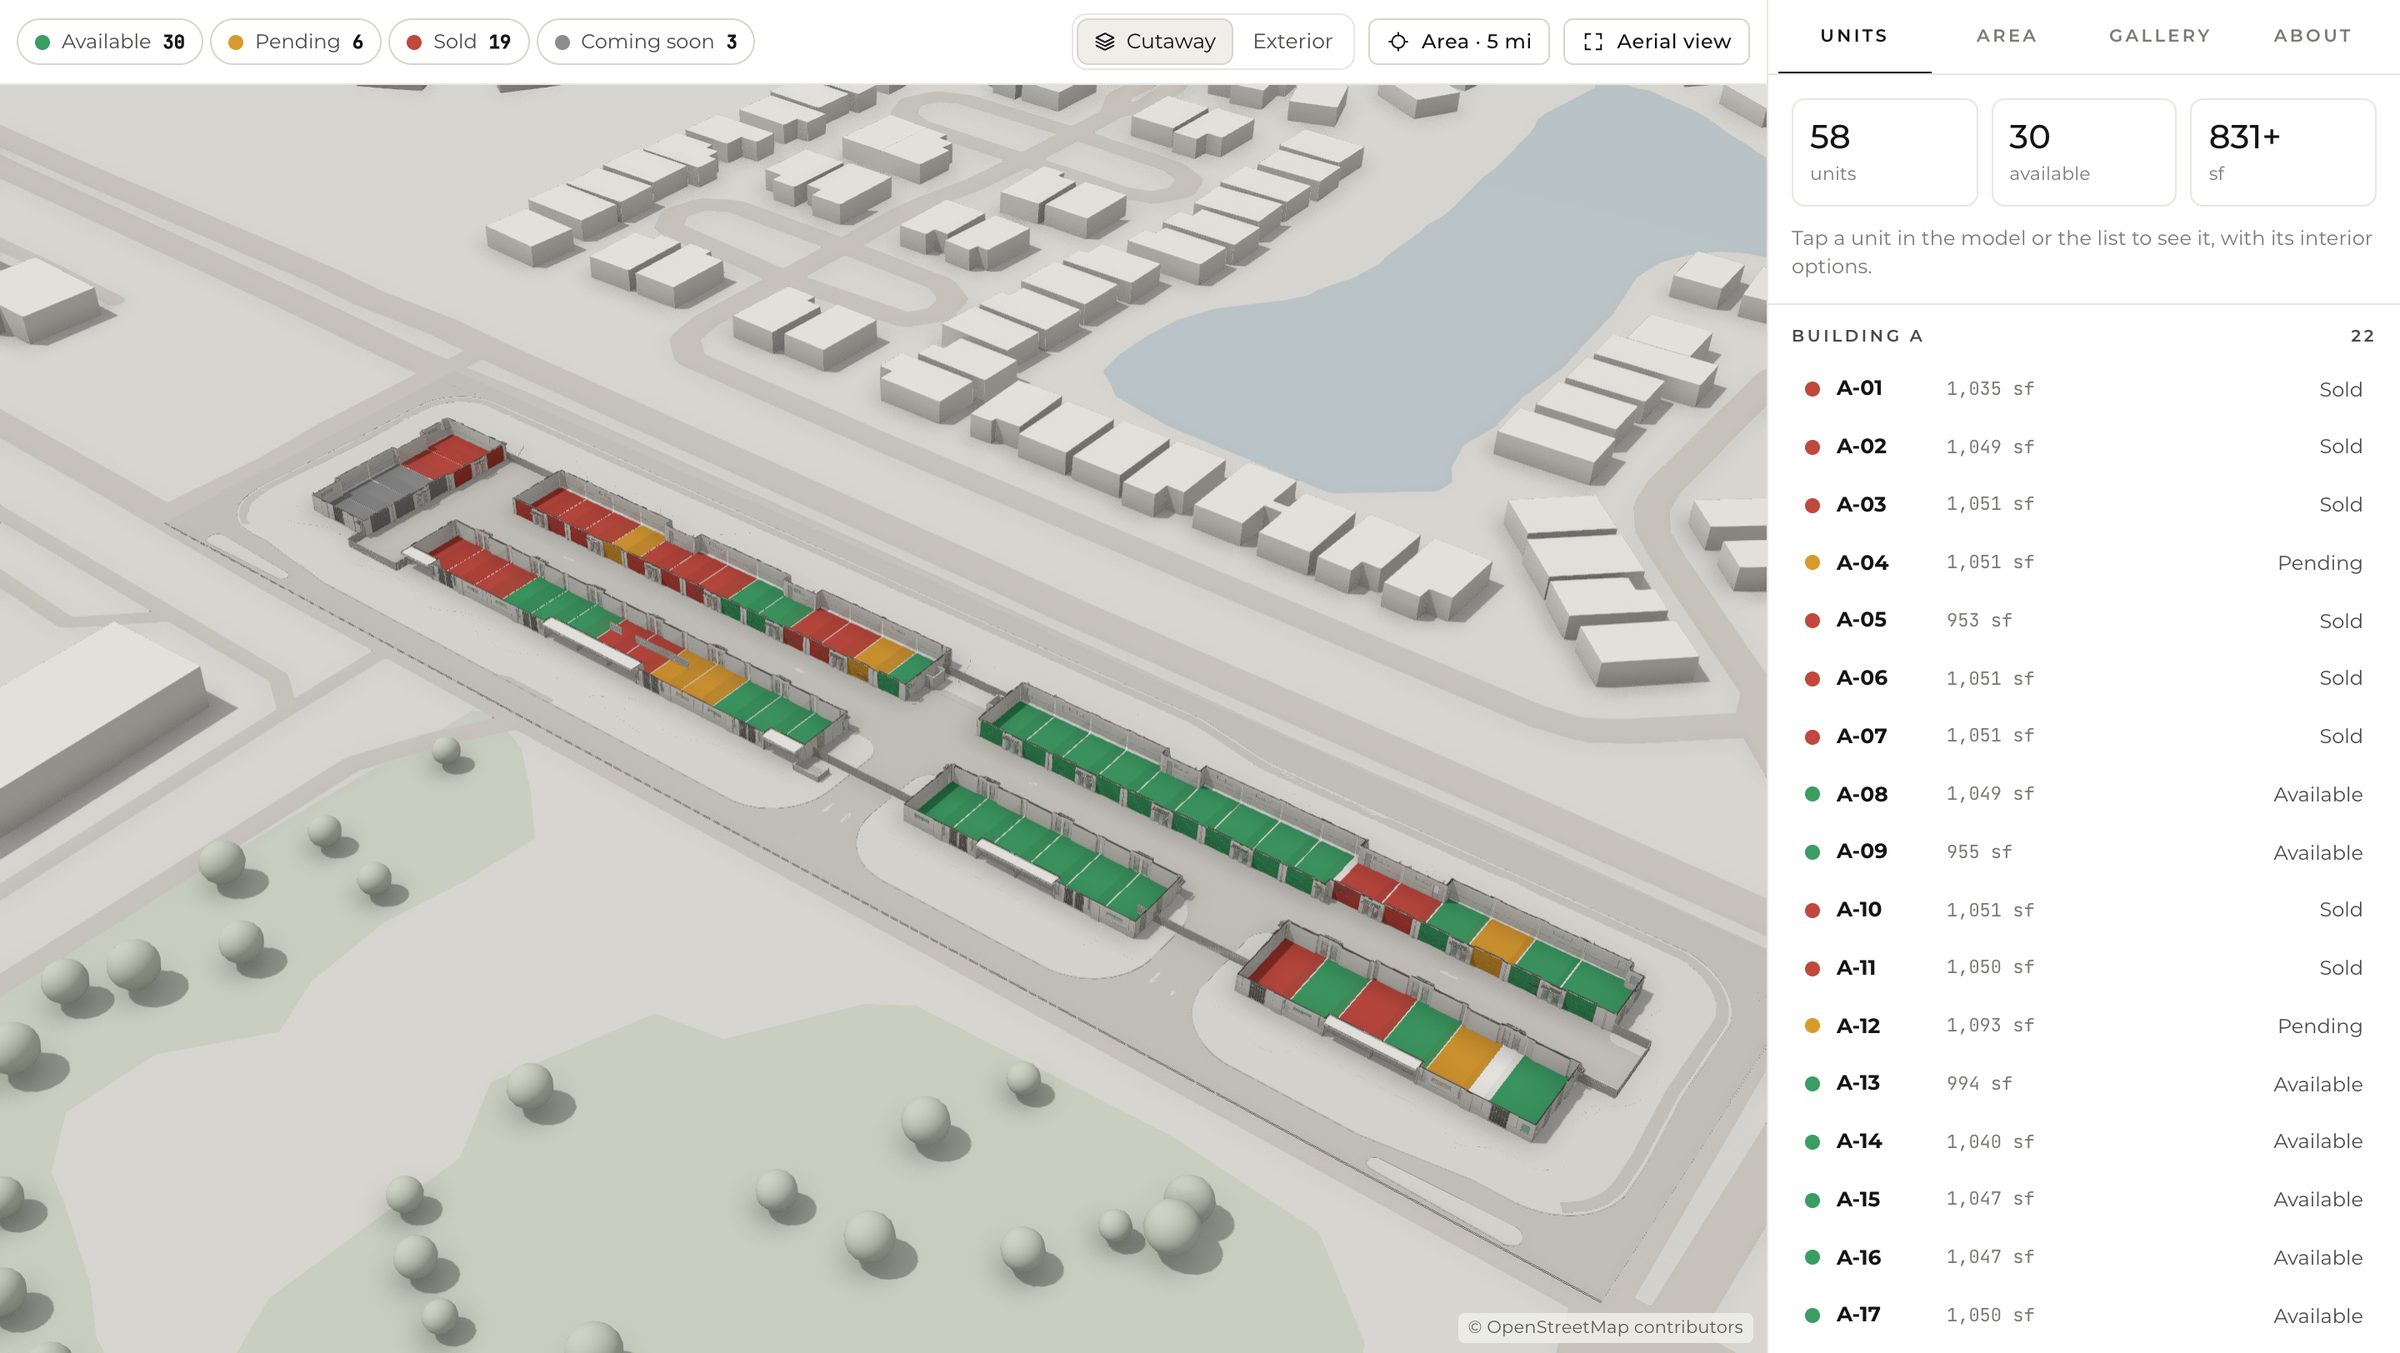The image size is (2400, 1353).
Task: Click the Aerial view expand icon
Action: coord(1593,42)
